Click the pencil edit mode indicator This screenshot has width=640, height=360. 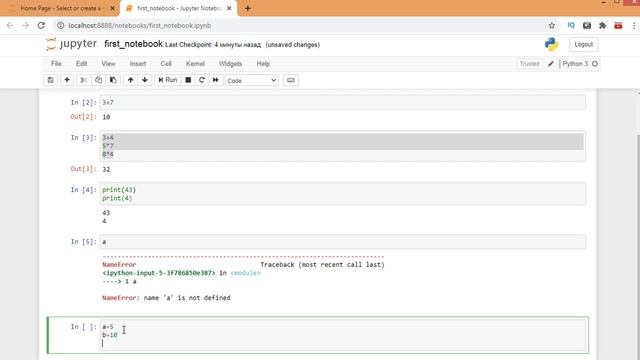[551, 64]
